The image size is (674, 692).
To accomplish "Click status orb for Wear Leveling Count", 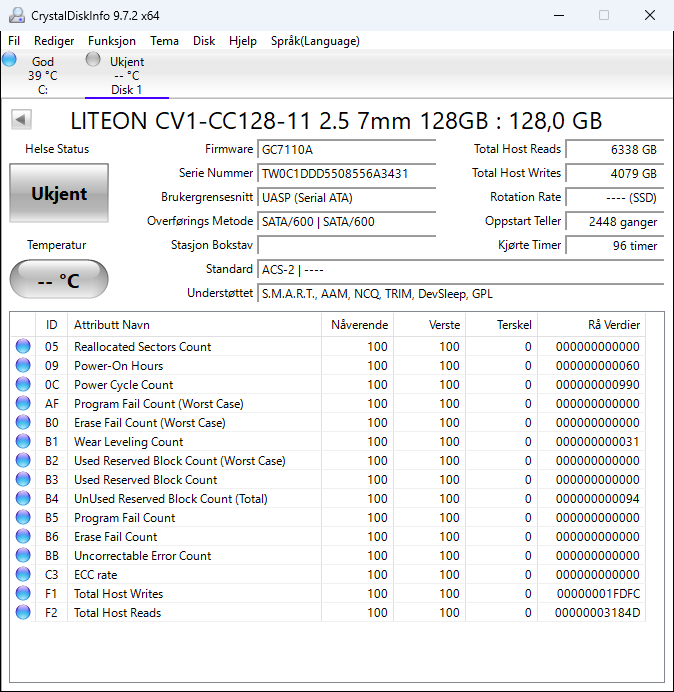I will (23, 441).
